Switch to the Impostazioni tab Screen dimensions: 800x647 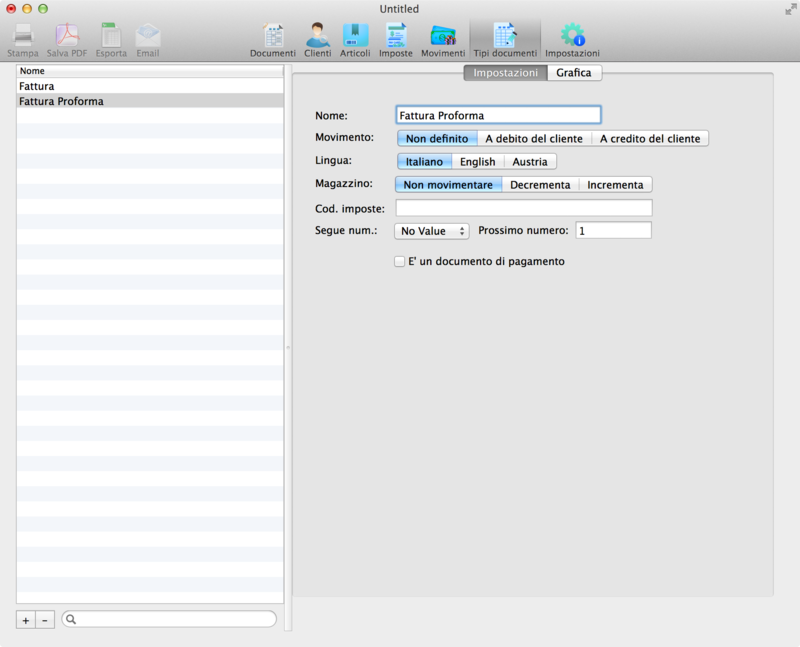click(505, 73)
